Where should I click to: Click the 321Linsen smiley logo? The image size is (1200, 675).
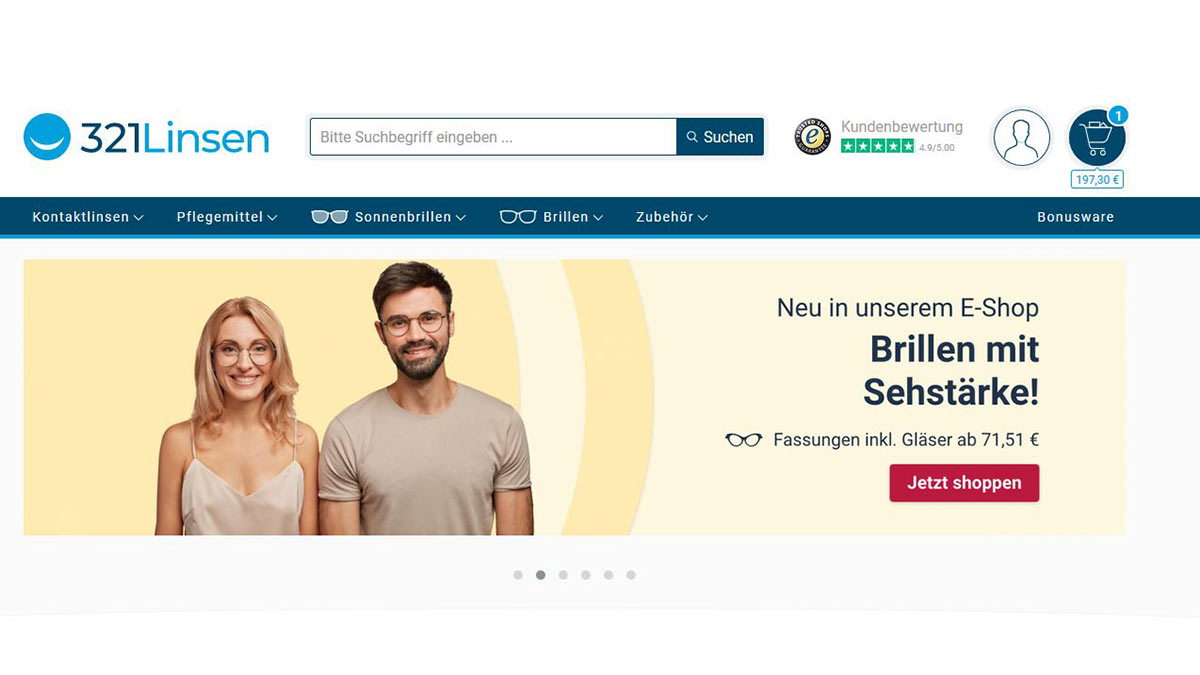pos(47,137)
